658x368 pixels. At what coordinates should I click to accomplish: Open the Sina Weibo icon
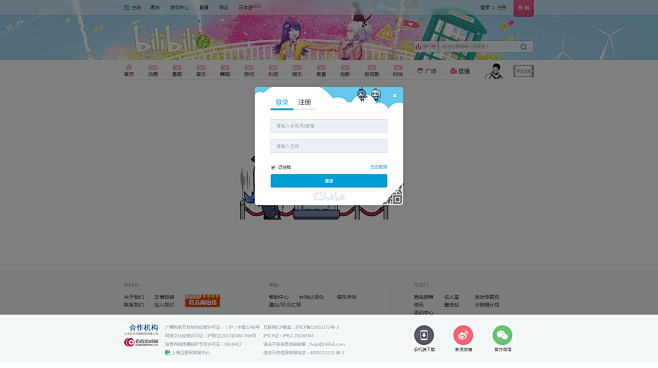(x=463, y=335)
